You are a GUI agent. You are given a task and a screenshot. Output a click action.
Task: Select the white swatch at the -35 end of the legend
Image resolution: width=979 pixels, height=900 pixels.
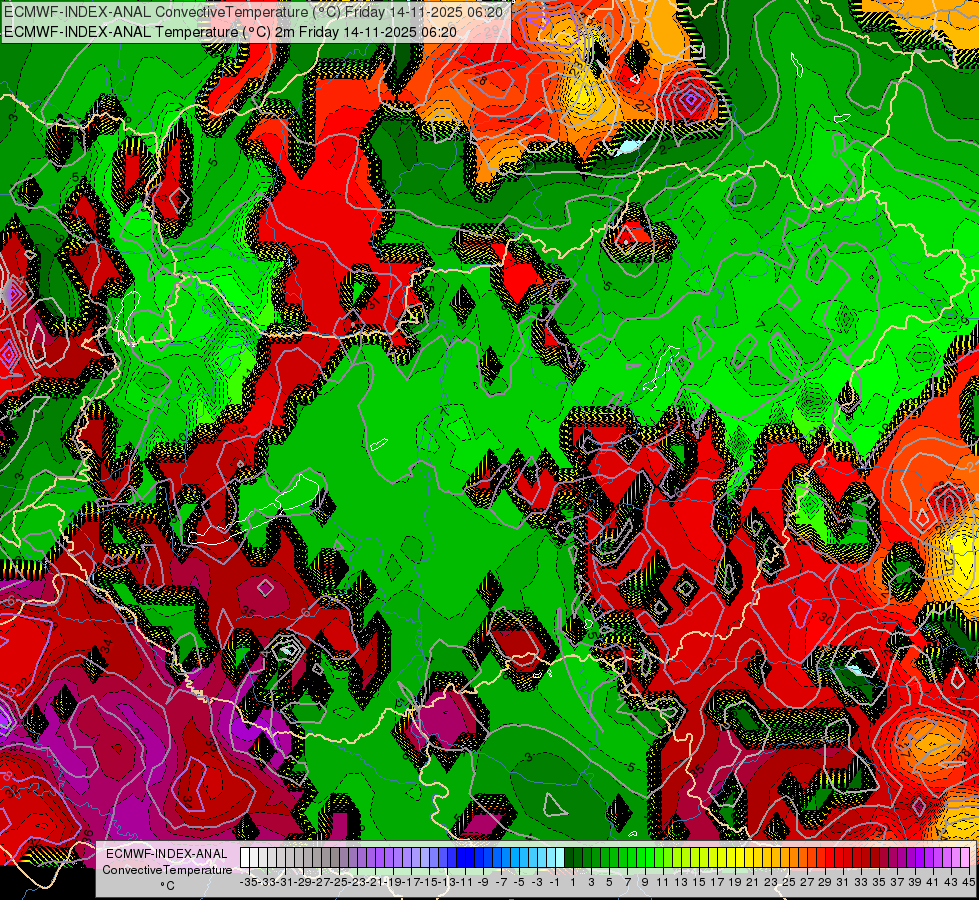click(x=245, y=858)
